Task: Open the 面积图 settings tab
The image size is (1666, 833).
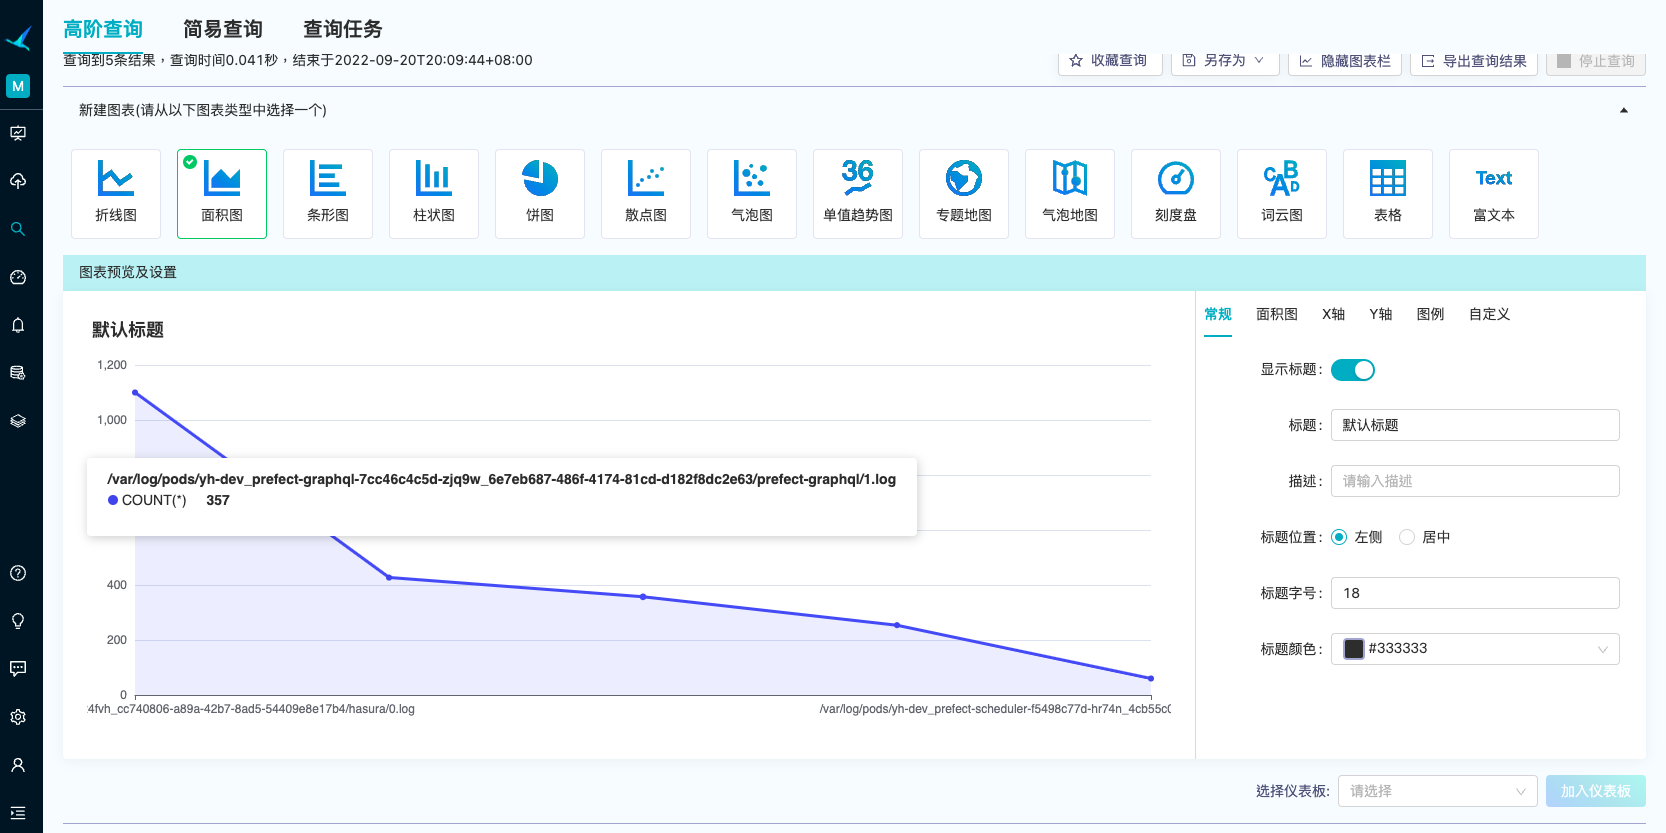Action: click(x=1277, y=314)
